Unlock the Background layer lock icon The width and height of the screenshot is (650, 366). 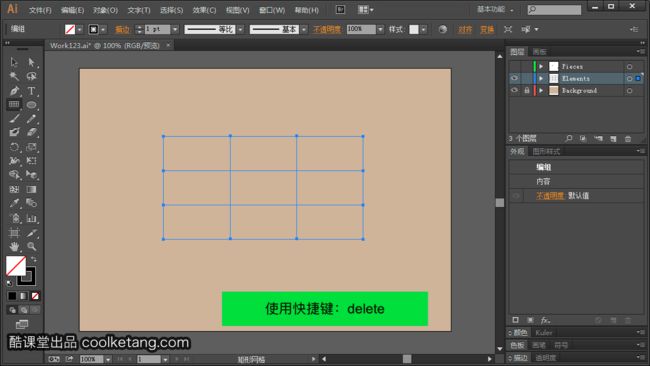[526, 90]
